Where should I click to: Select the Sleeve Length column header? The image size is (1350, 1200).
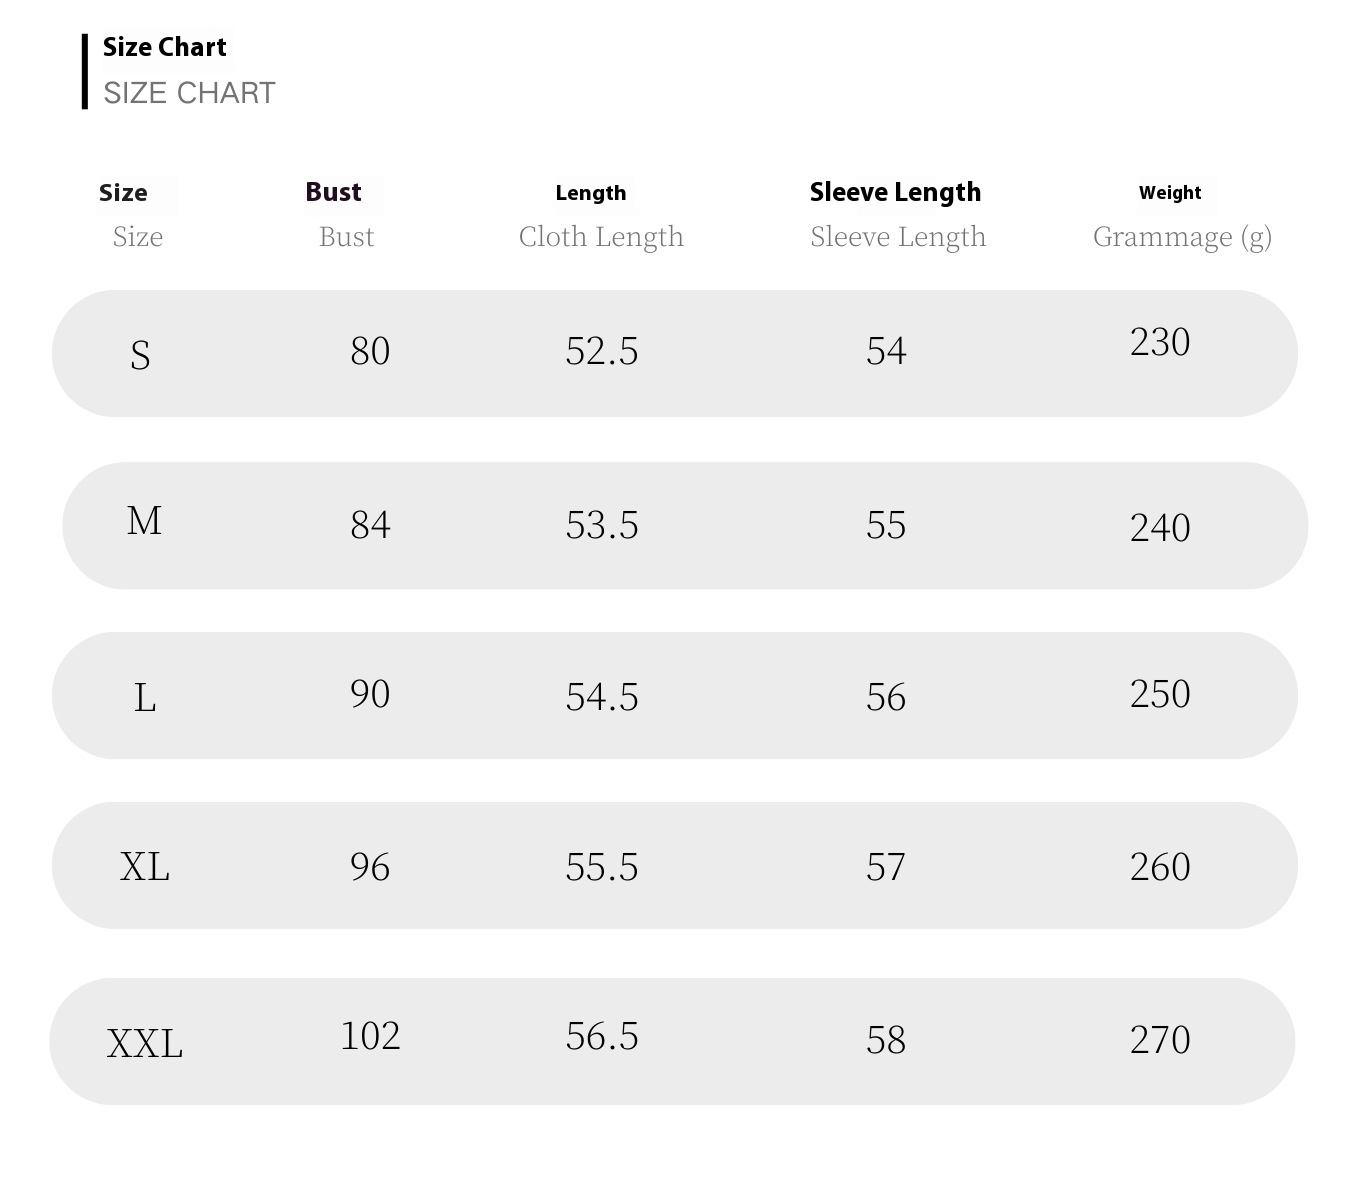(895, 192)
